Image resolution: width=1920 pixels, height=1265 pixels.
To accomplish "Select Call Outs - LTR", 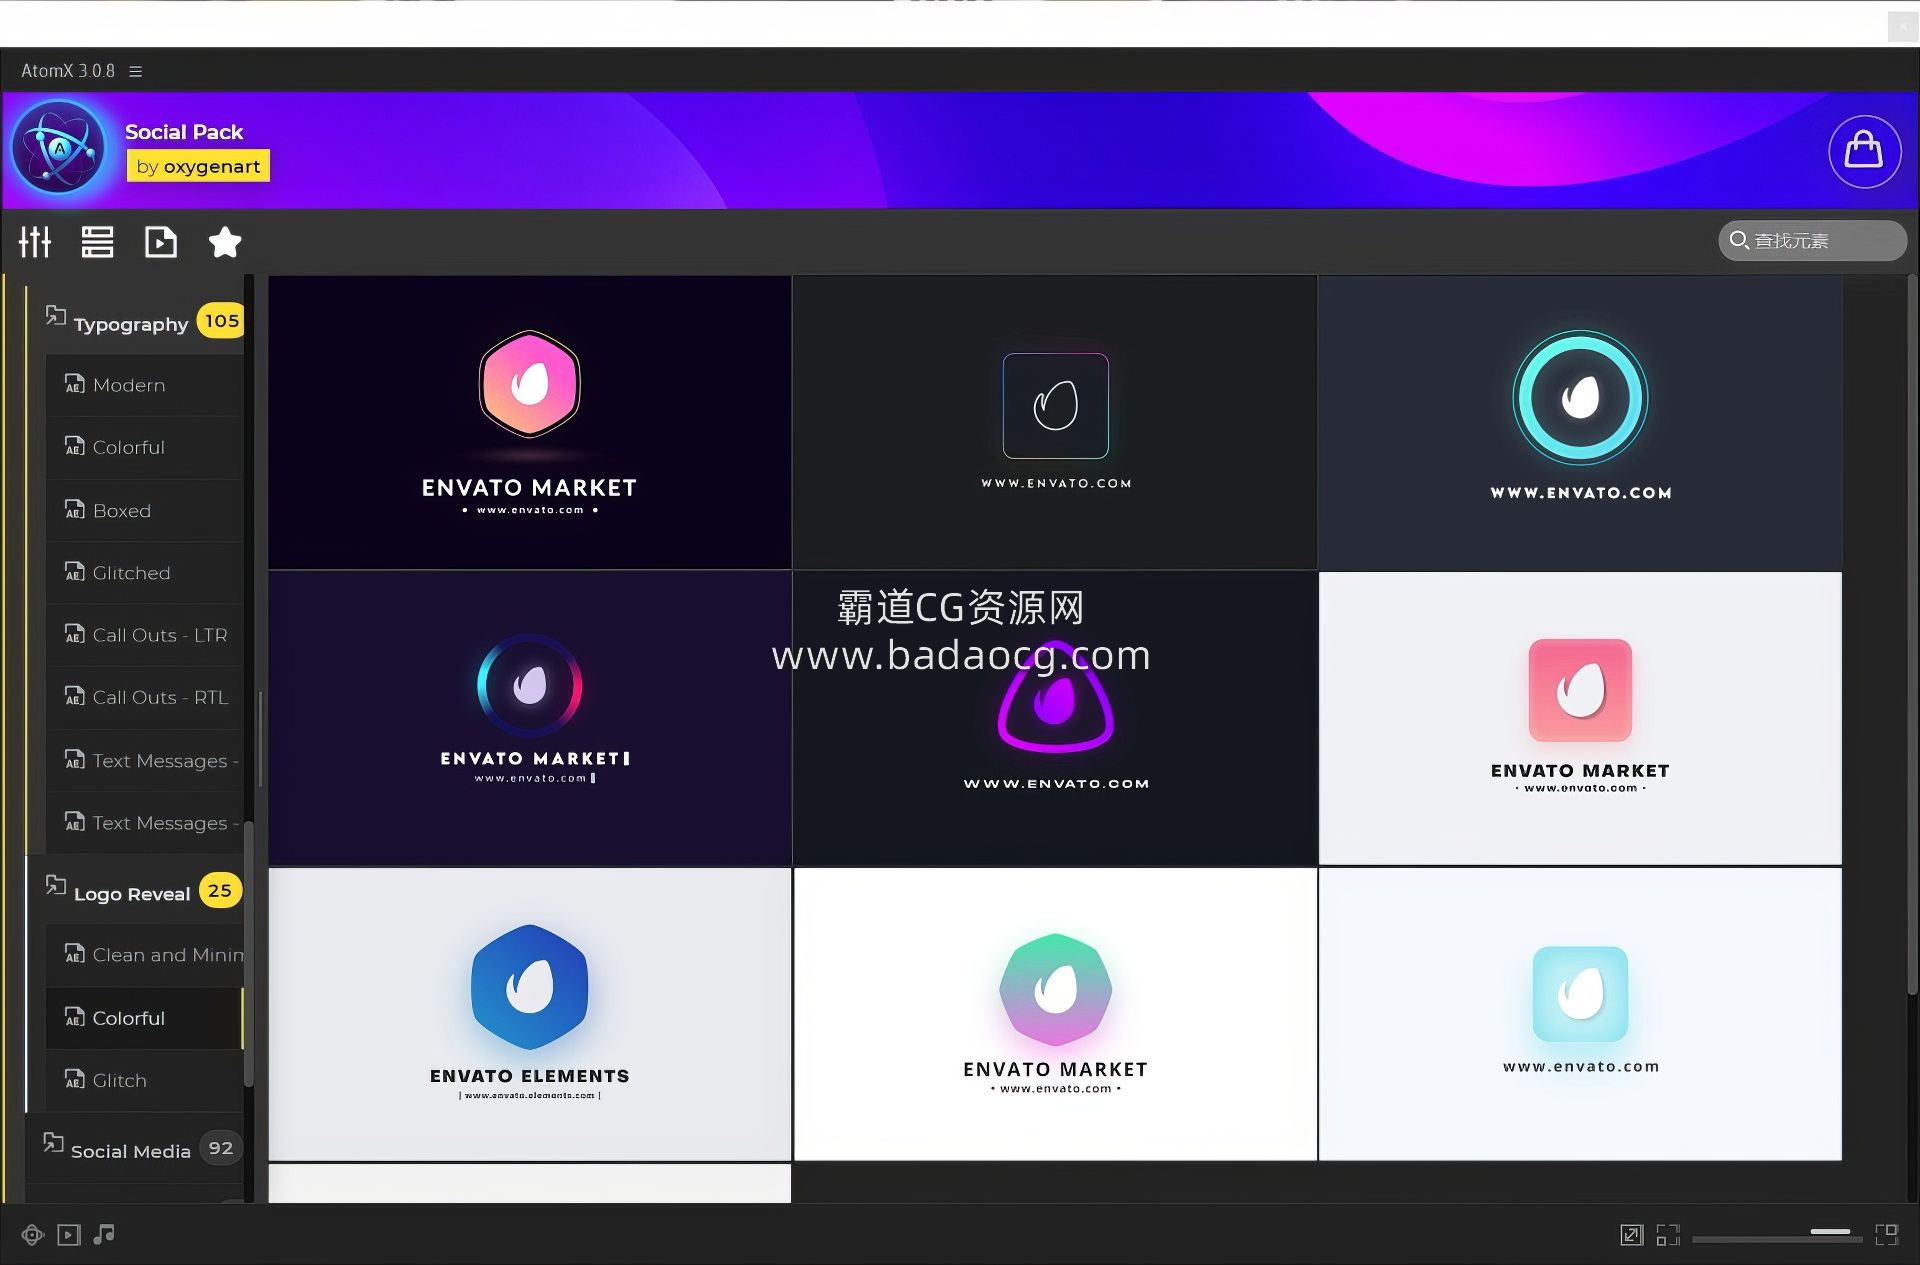I will (144, 635).
